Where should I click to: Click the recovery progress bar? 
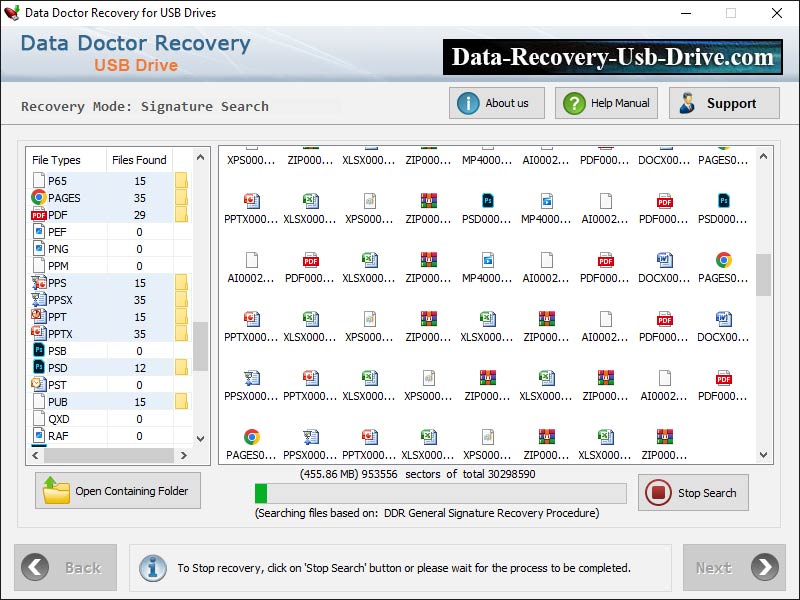pyautogui.click(x=440, y=492)
